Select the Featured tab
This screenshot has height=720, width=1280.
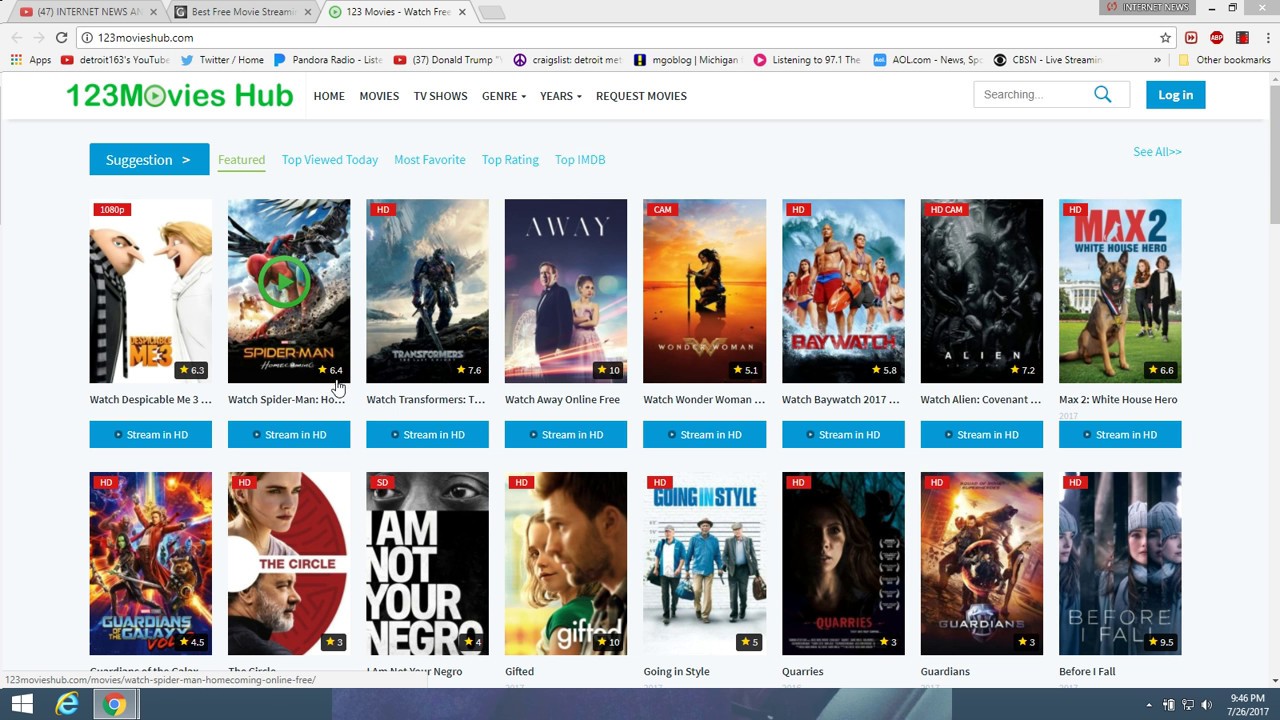click(241, 160)
